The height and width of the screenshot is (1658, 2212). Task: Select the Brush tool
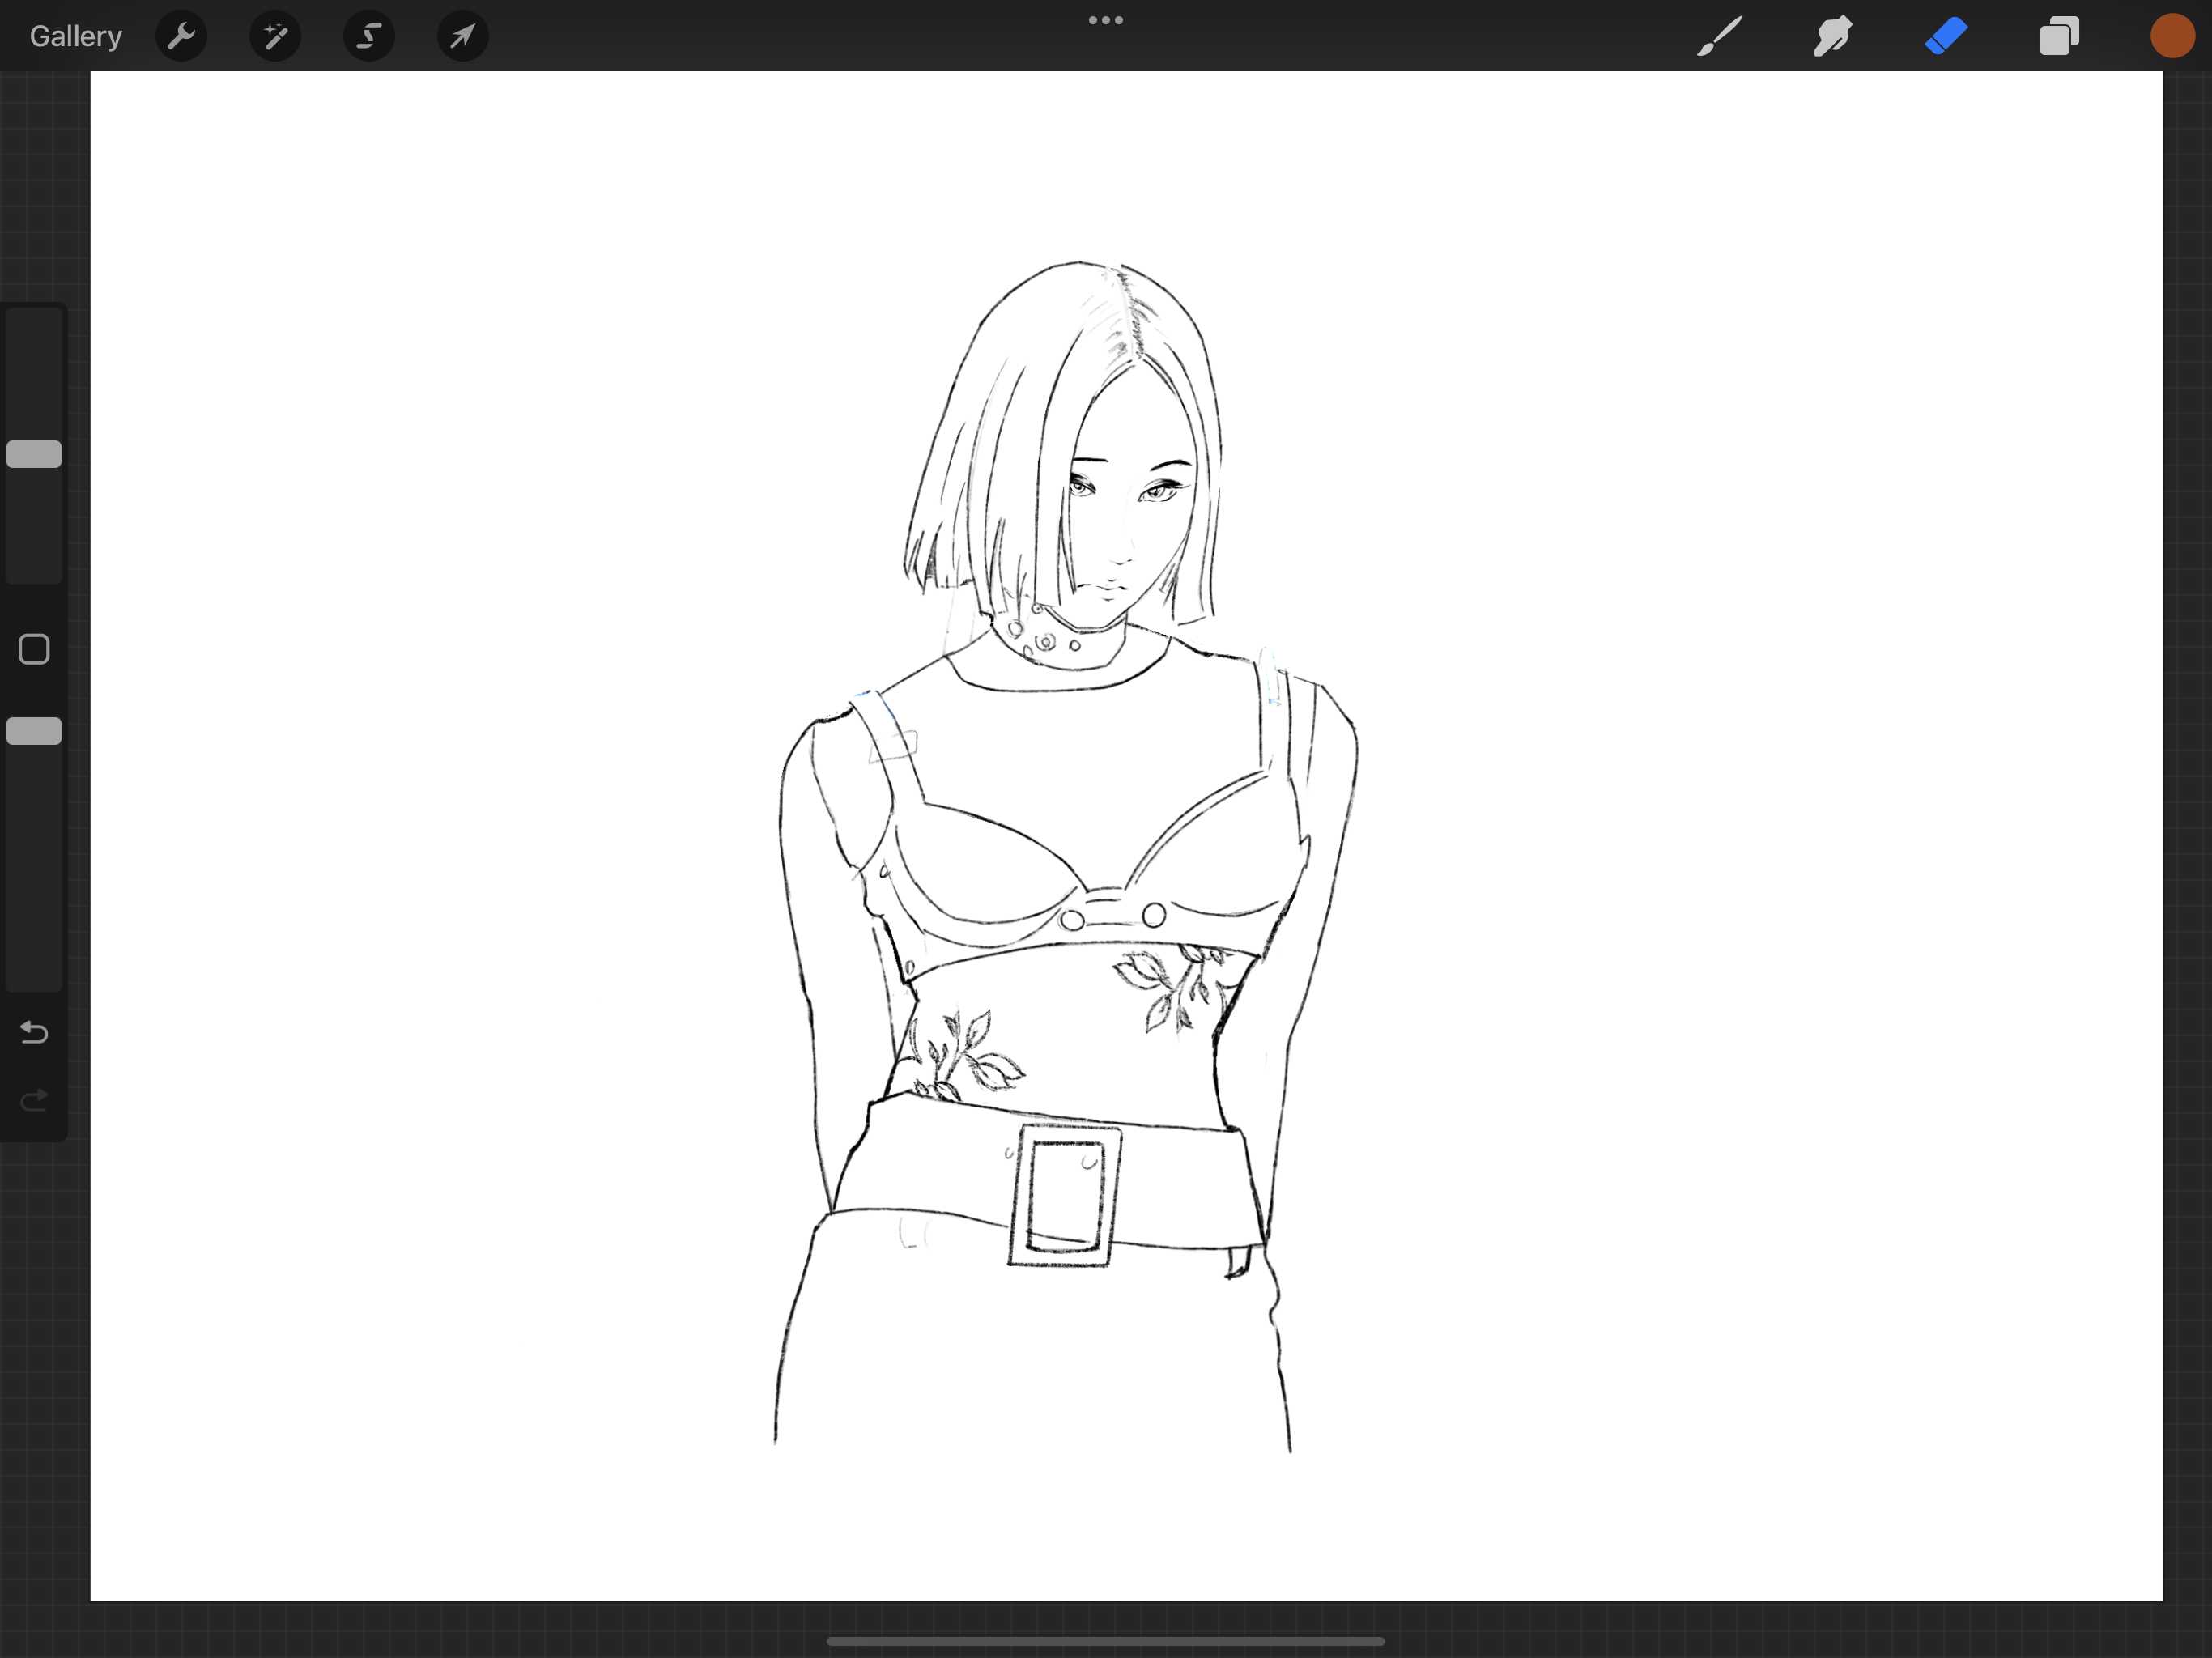pos(1720,36)
